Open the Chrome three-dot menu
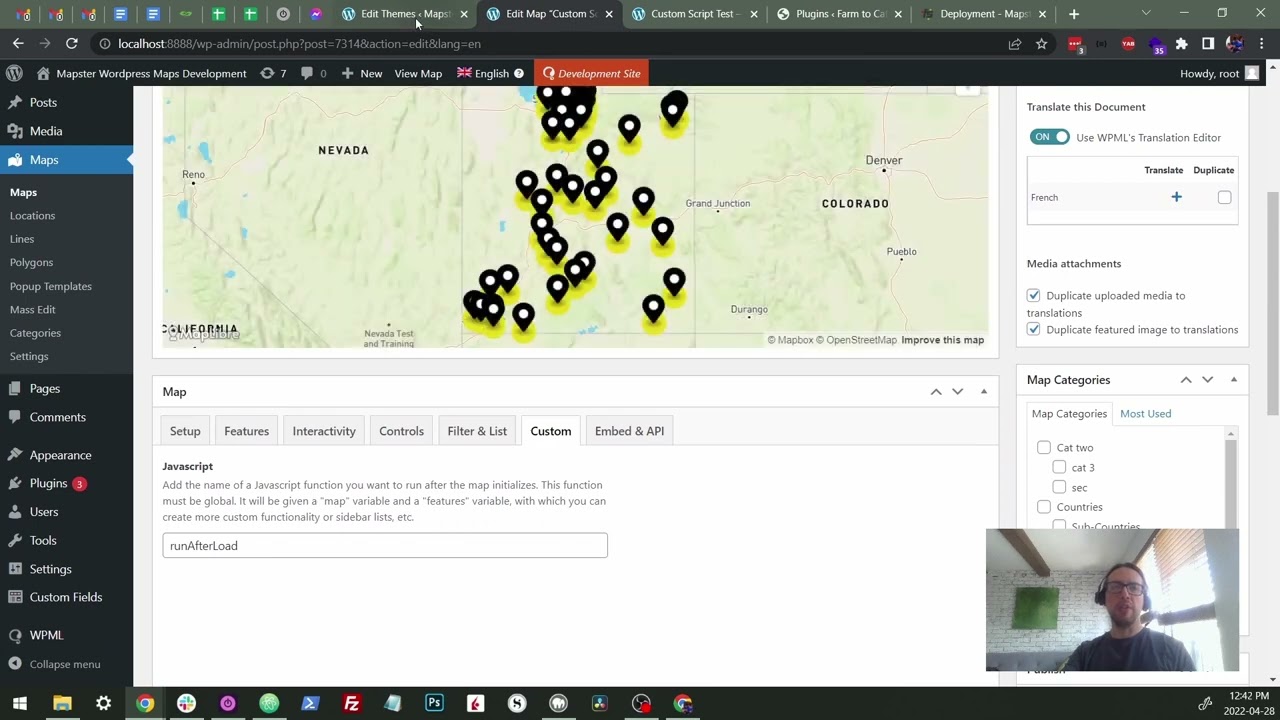 pyautogui.click(x=1262, y=44)
